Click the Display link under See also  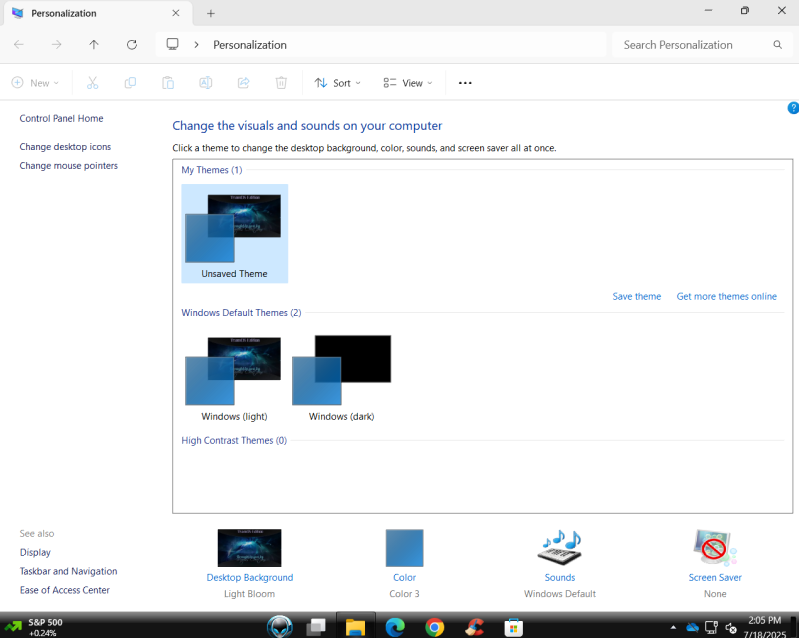click(35, 552)
